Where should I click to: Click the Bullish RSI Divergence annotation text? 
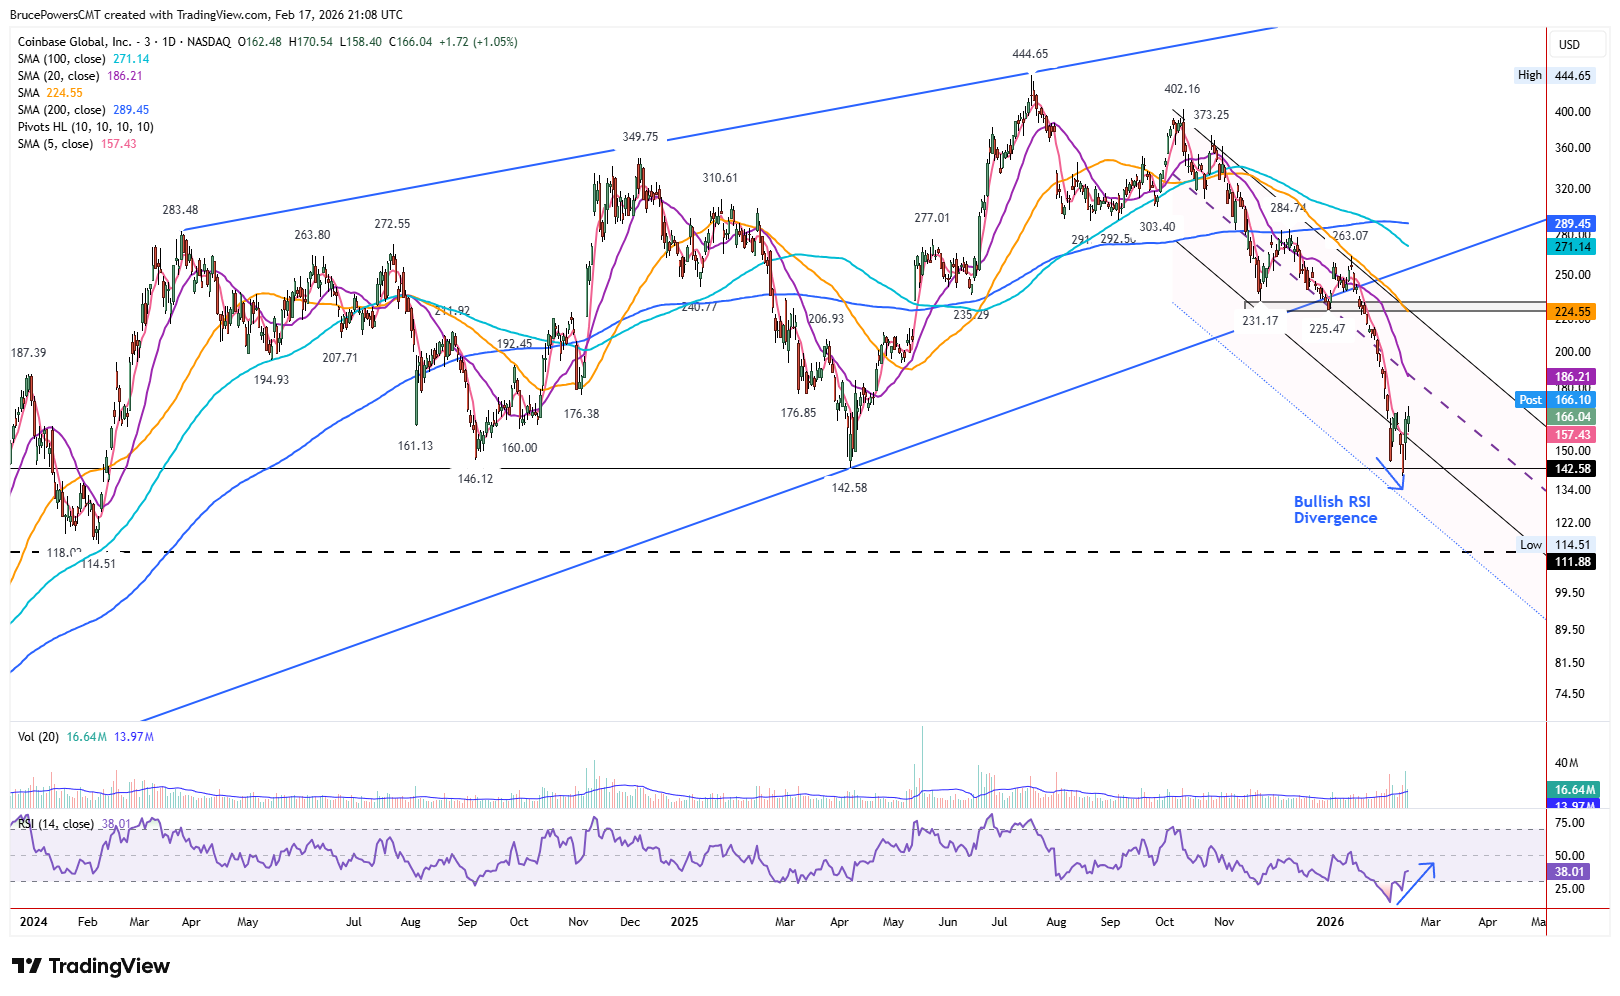tap(1335, 510)
